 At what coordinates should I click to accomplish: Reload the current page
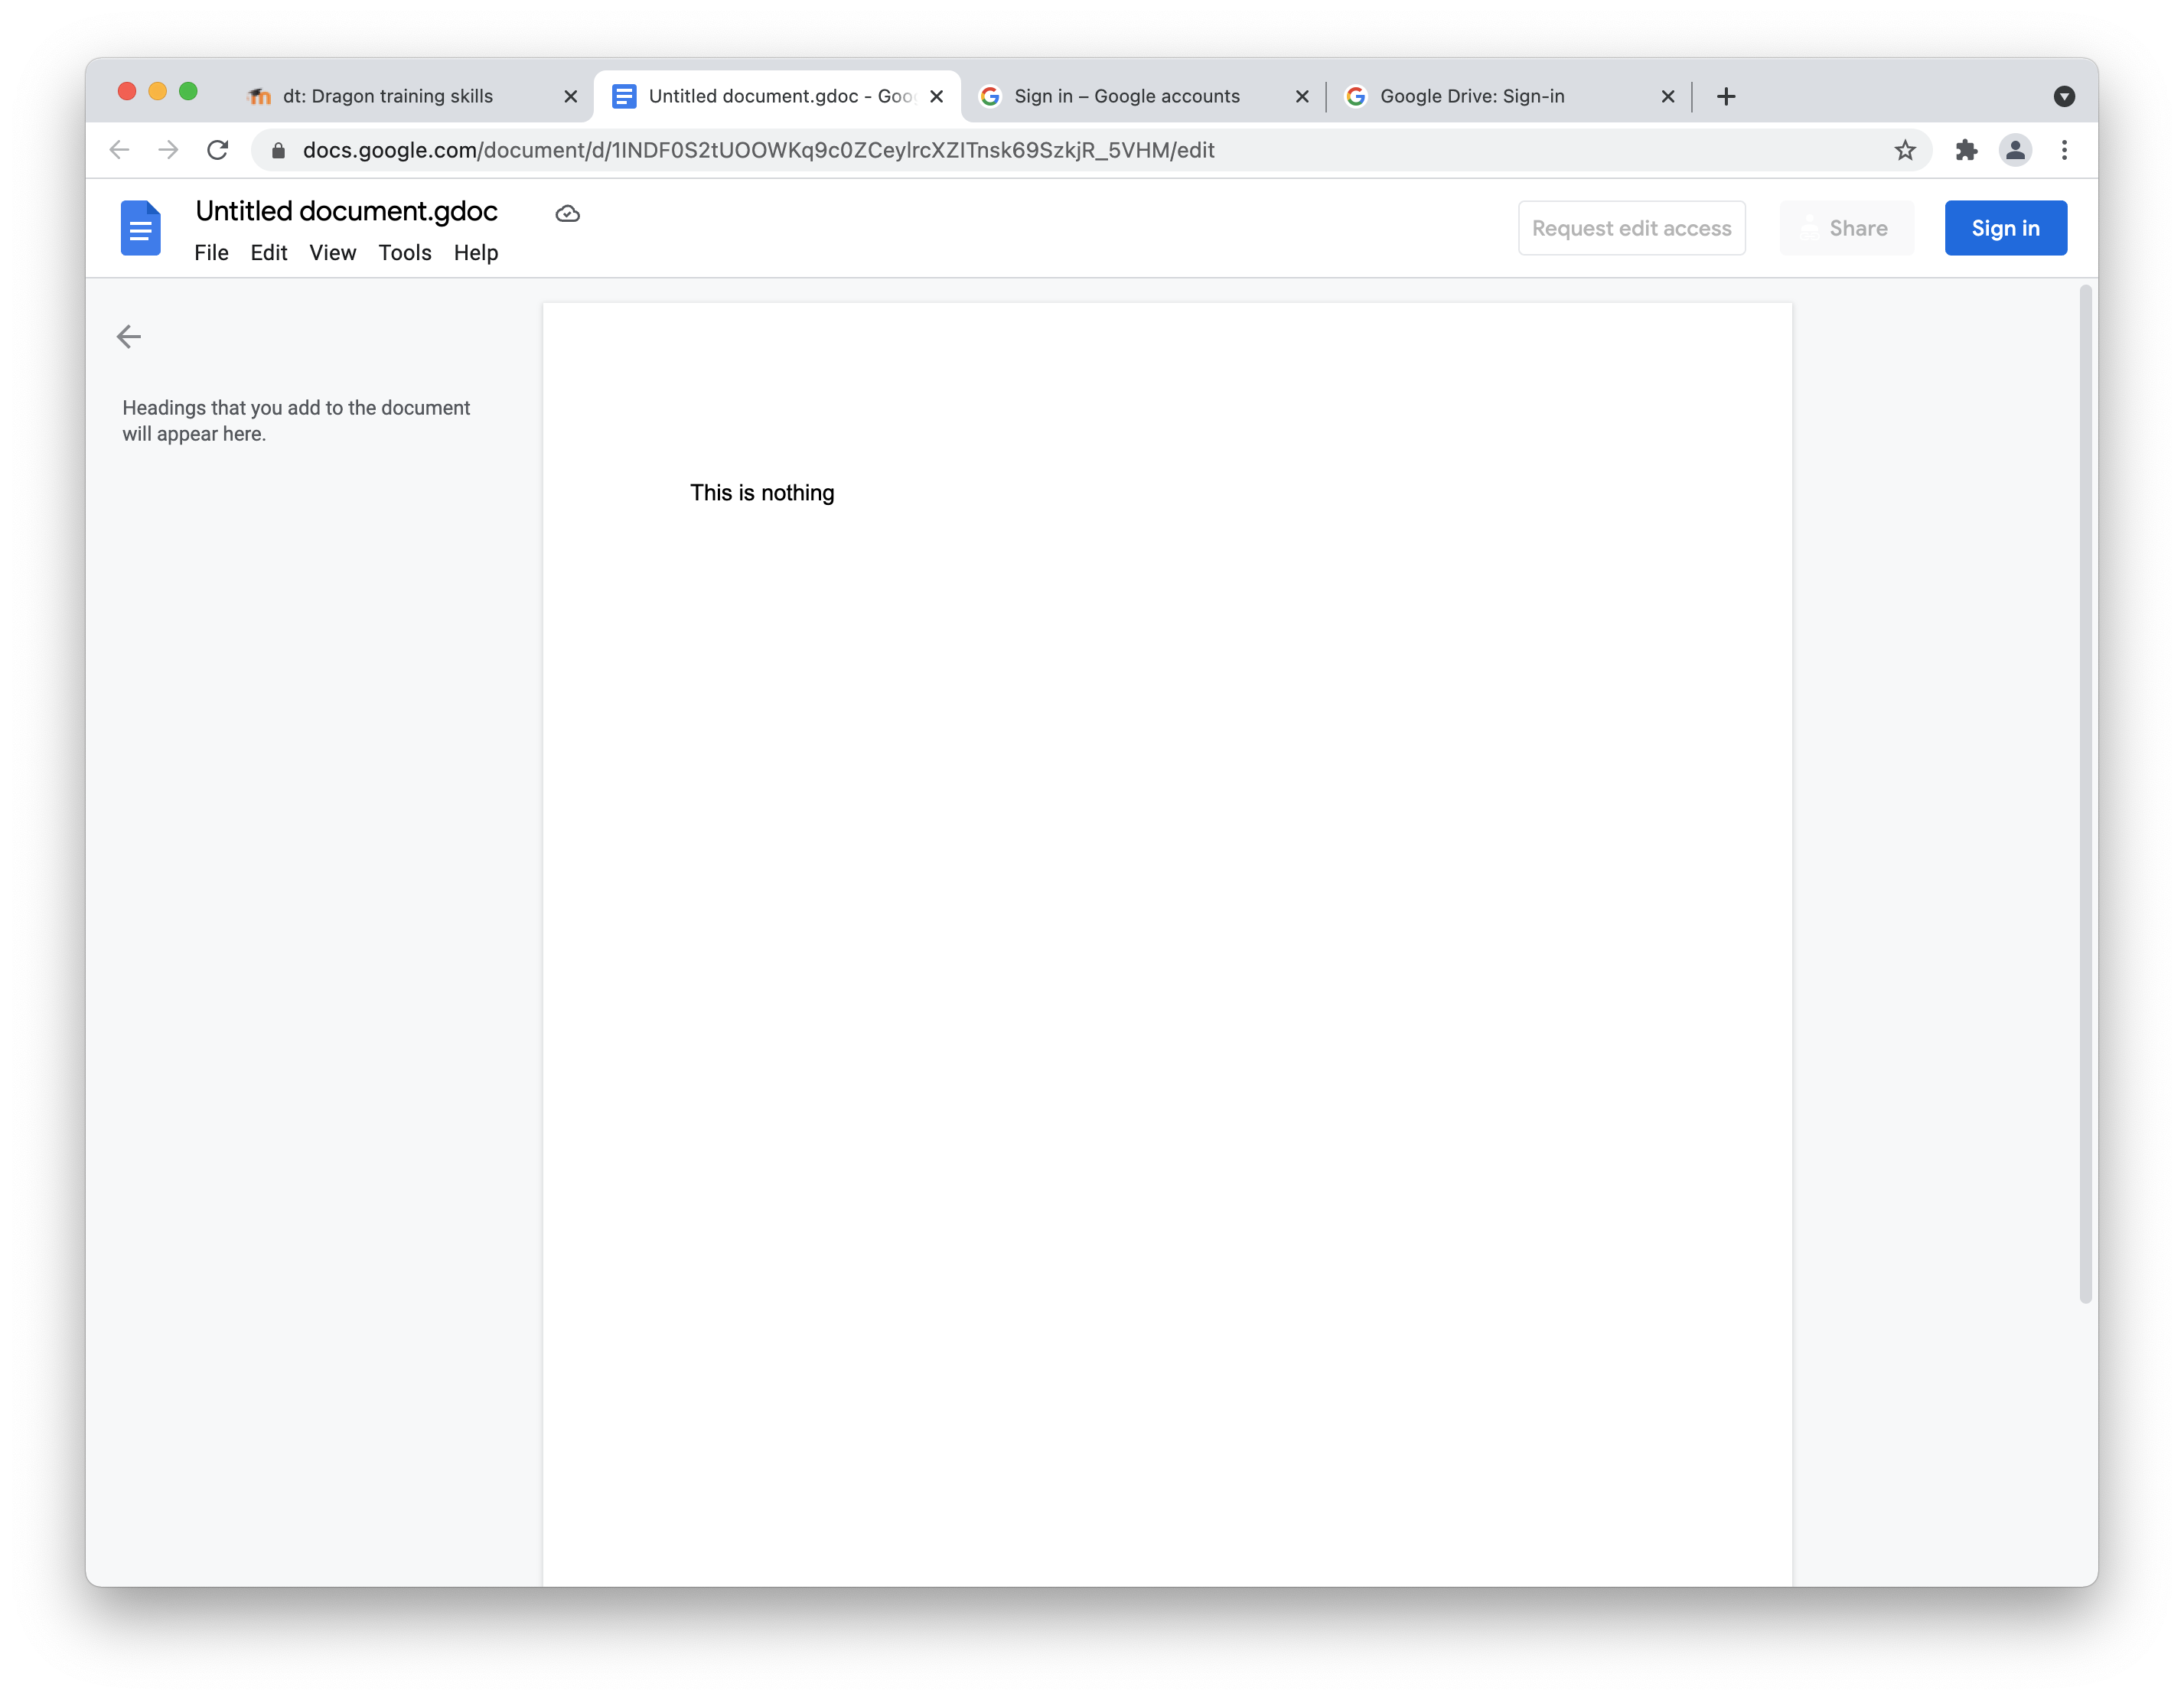[x=217, y=150]
